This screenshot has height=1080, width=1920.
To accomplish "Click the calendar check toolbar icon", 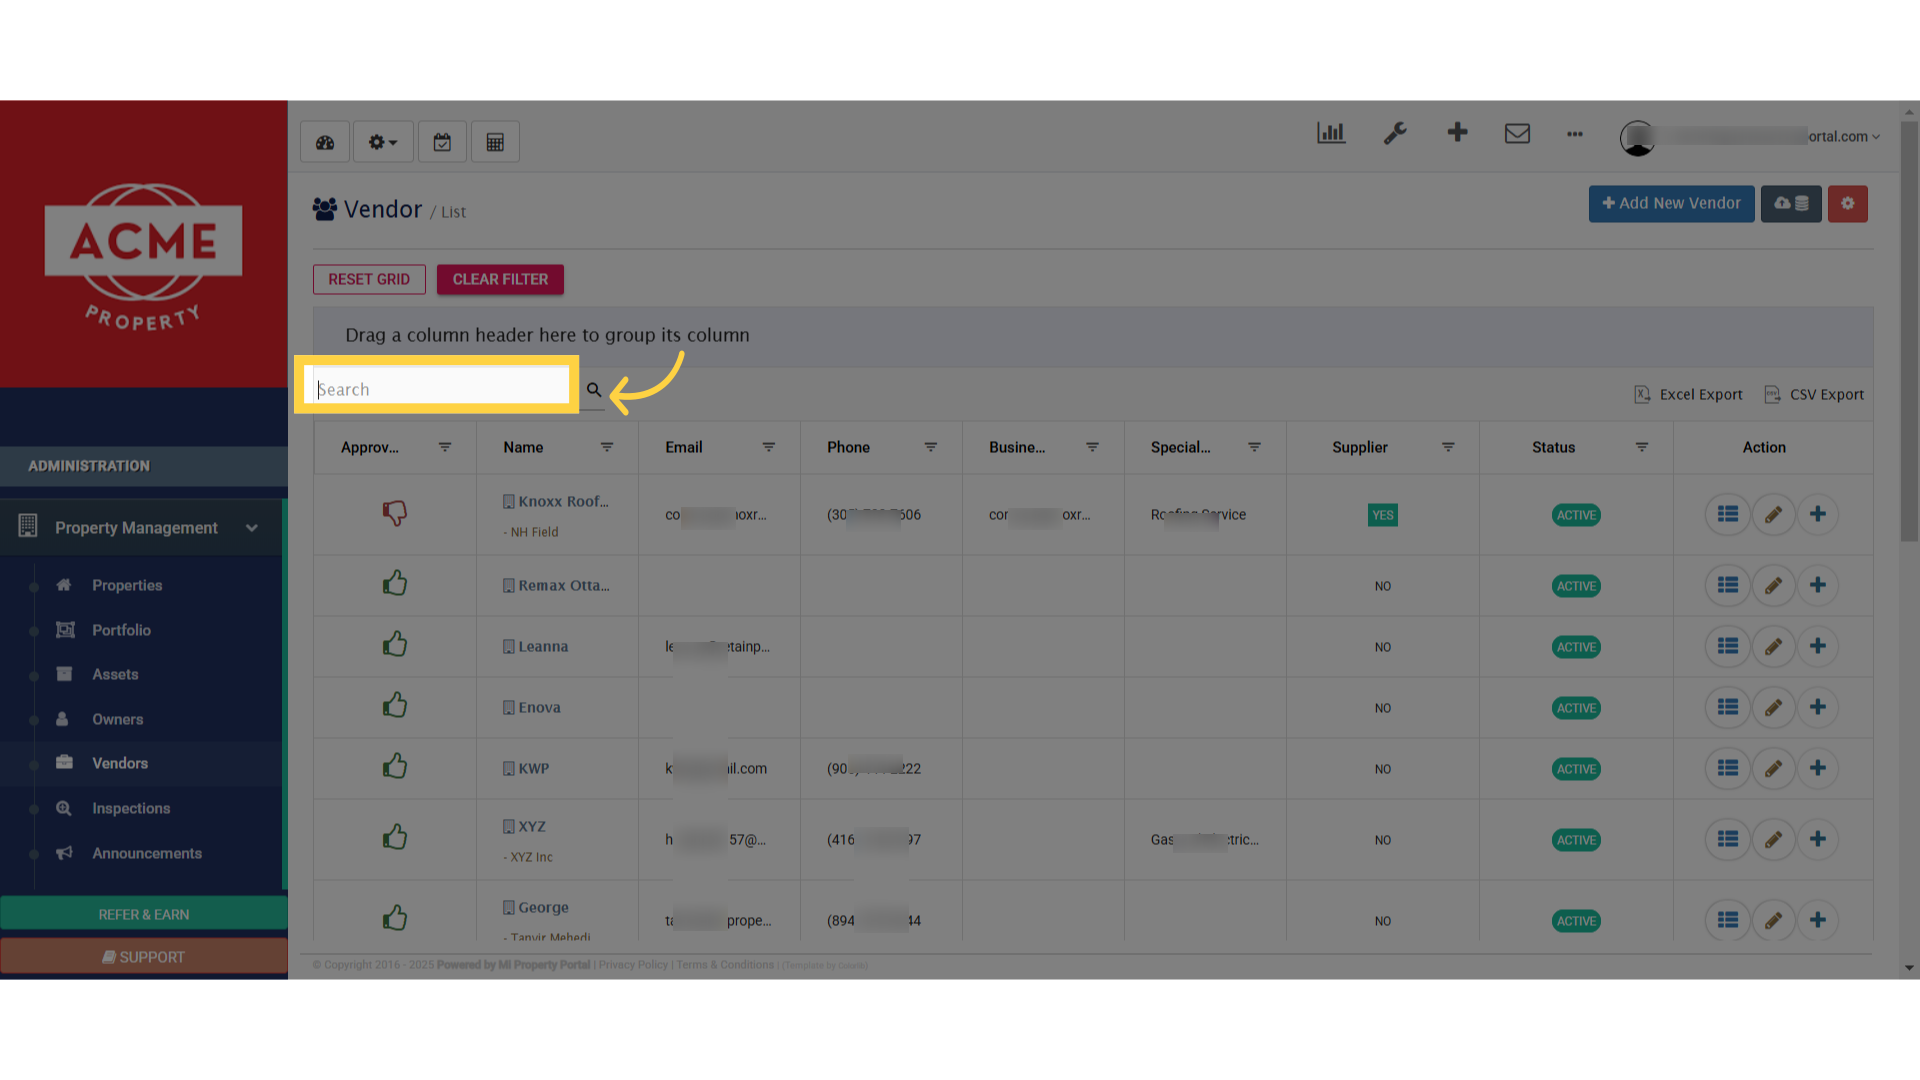I will [x=442, y=142].
